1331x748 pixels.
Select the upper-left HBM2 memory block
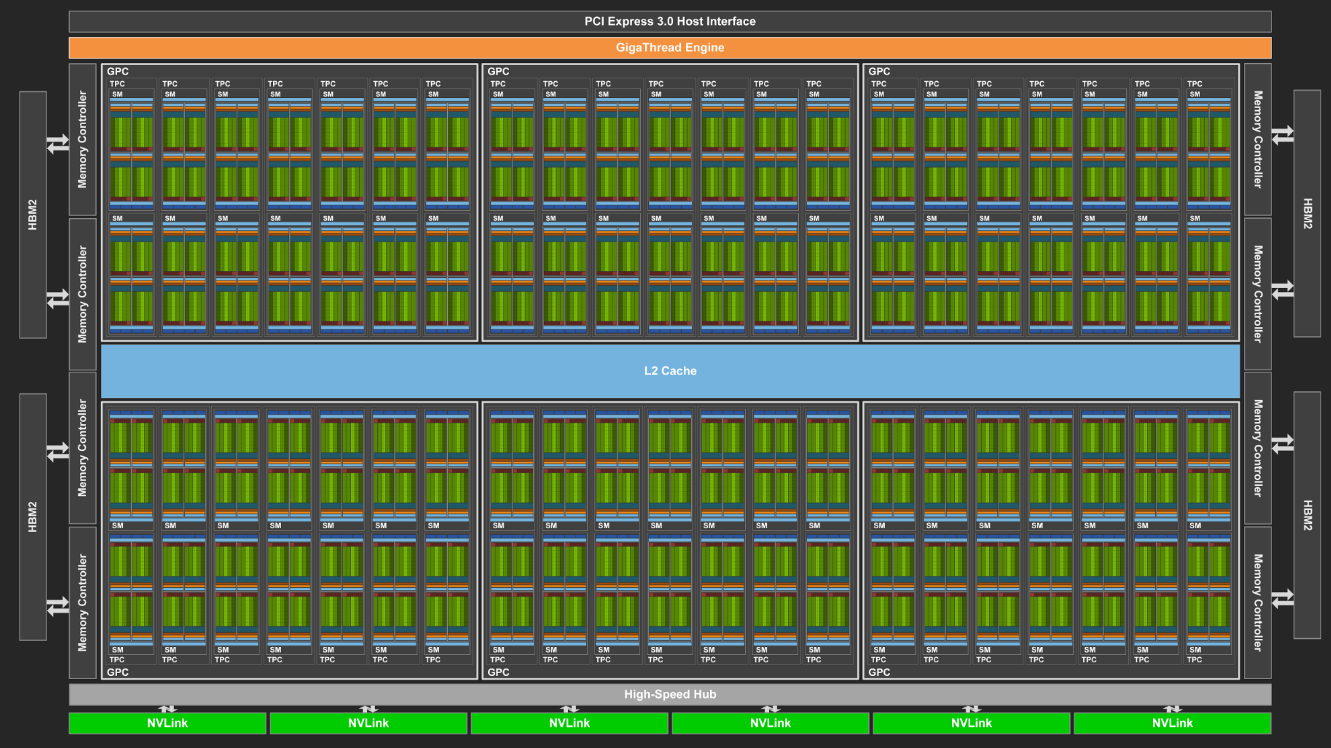(x=33, y=214)
